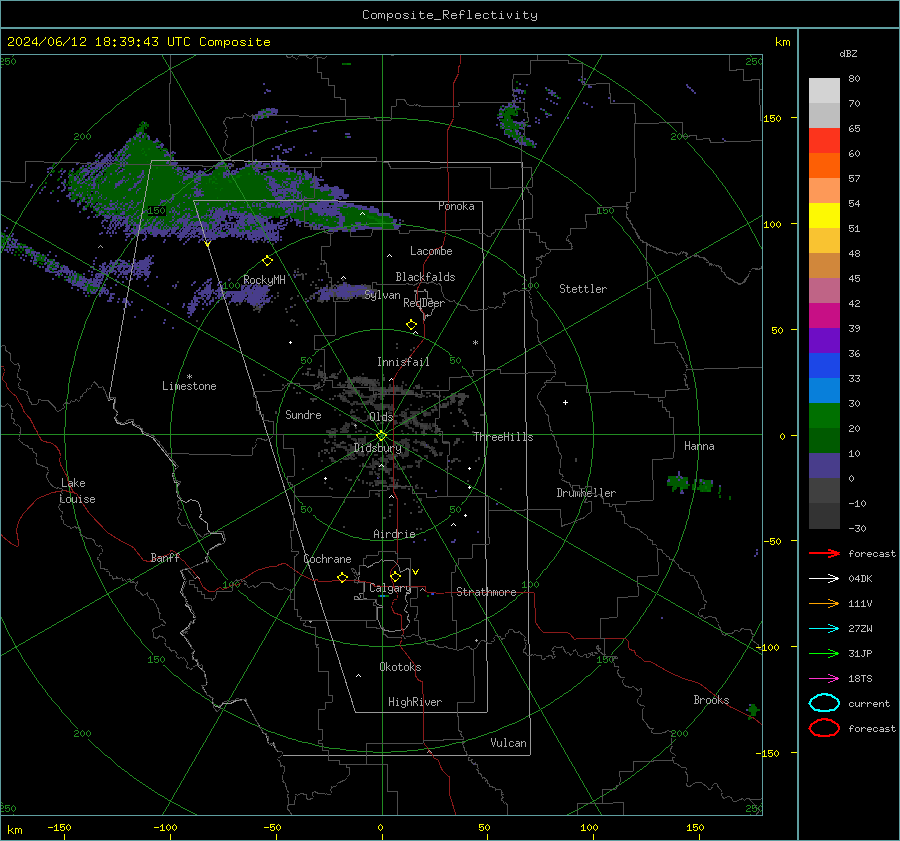Click the orange 111V arrow symbol

824,603
